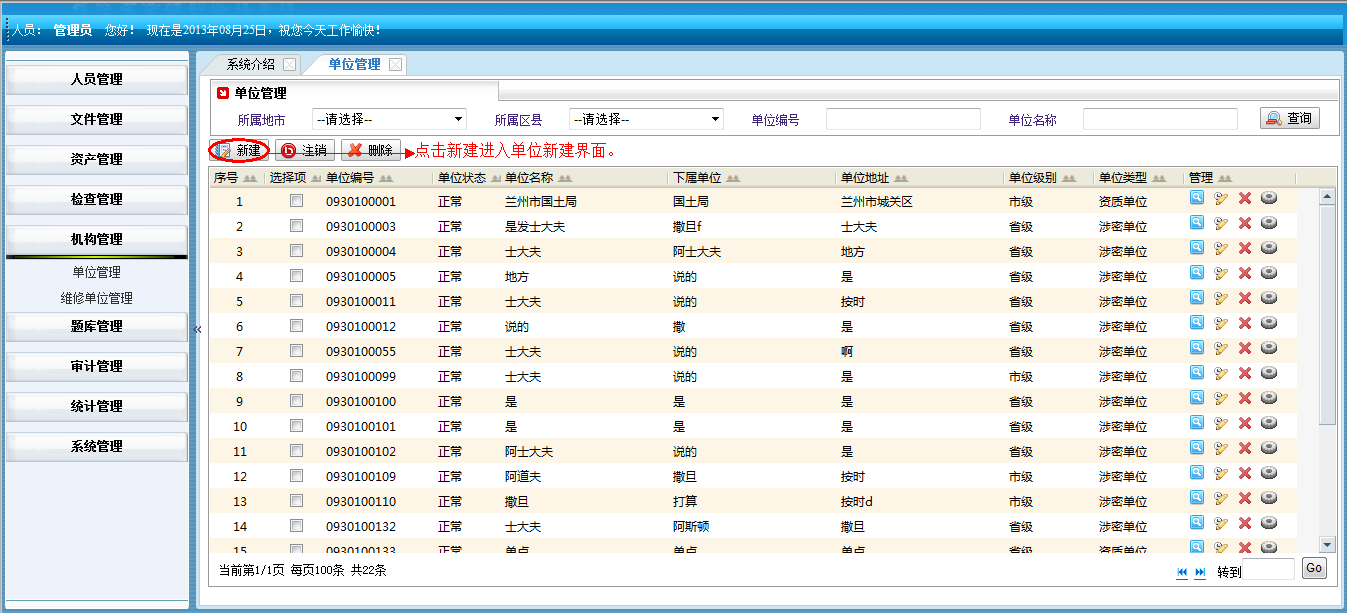This screenshot has width=1347, height=613.
Task: Remove unit 0930100011 via its red X icon
Action: (1245, 297)
